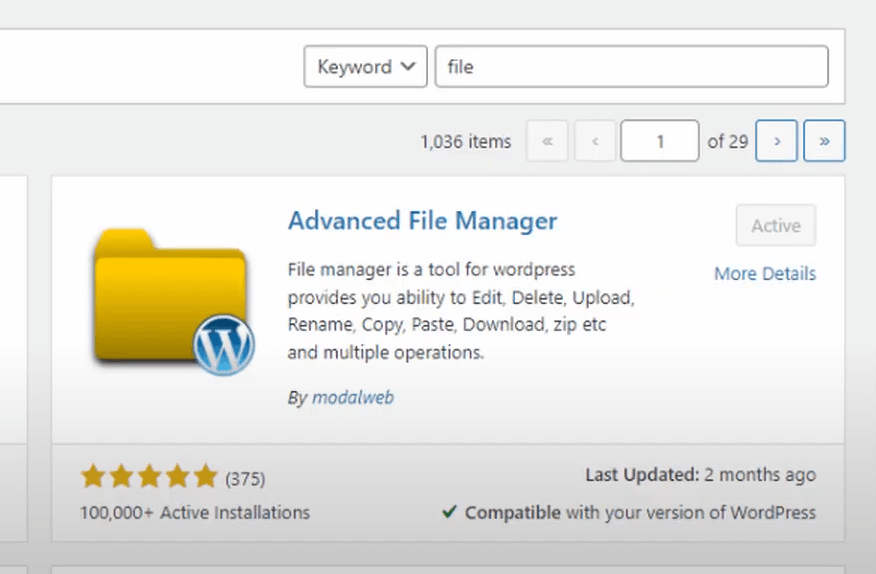Go to the first page of results
Screen dimensions: 876x574
tap(547, 141)
